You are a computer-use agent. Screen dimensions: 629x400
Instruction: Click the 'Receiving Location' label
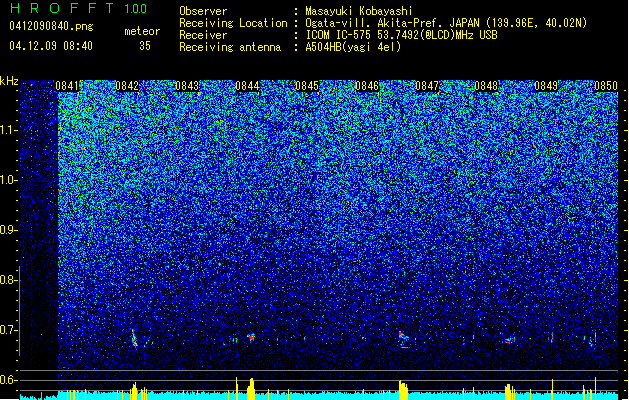tap(233, 23)
